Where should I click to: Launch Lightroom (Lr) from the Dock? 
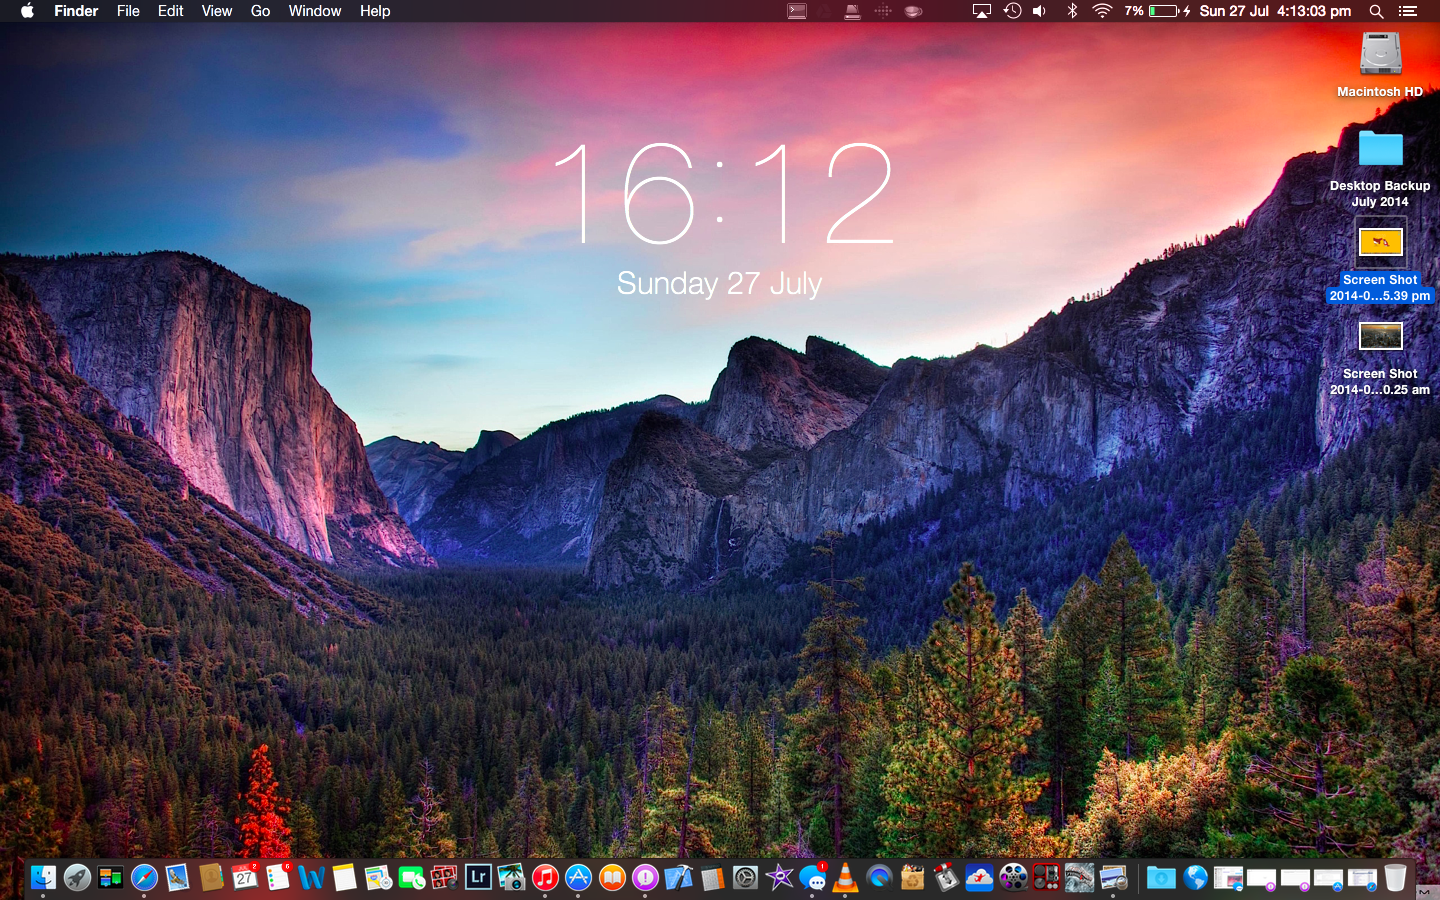point(478,878)
